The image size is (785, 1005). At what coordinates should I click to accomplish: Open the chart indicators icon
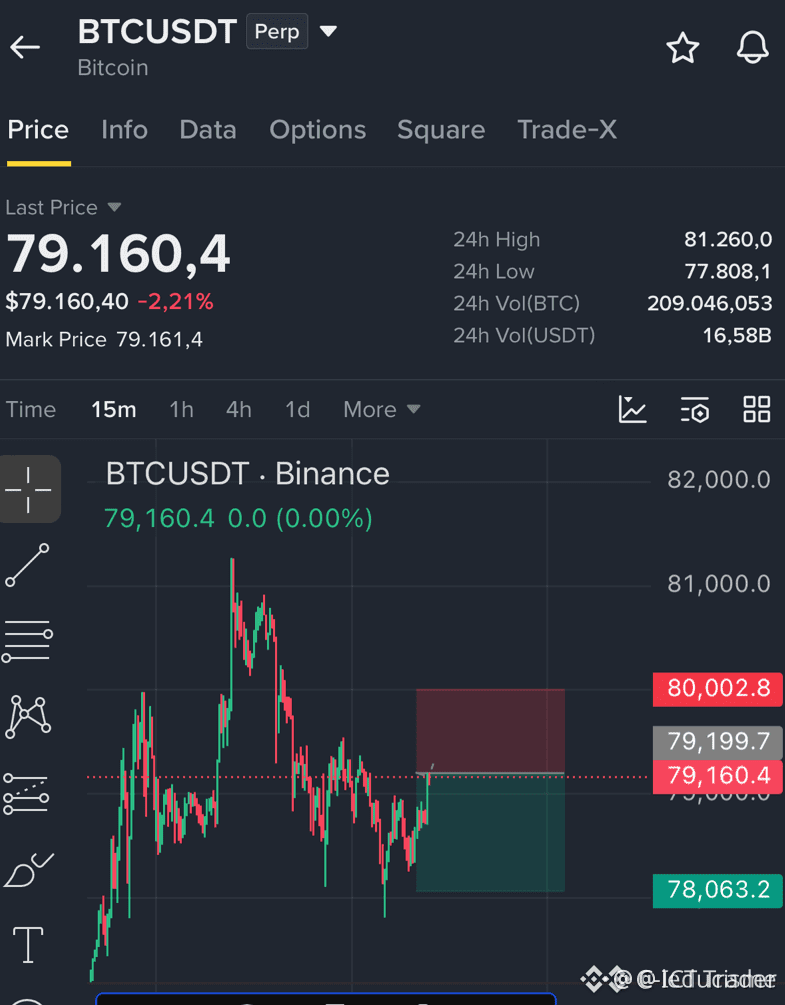(632, 409)
